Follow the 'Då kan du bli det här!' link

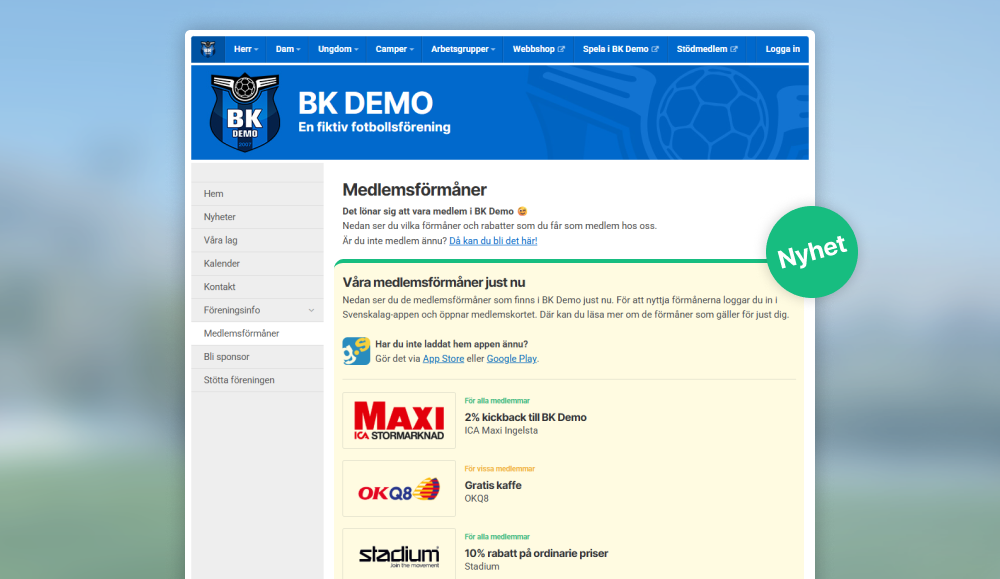pos(493,241)
